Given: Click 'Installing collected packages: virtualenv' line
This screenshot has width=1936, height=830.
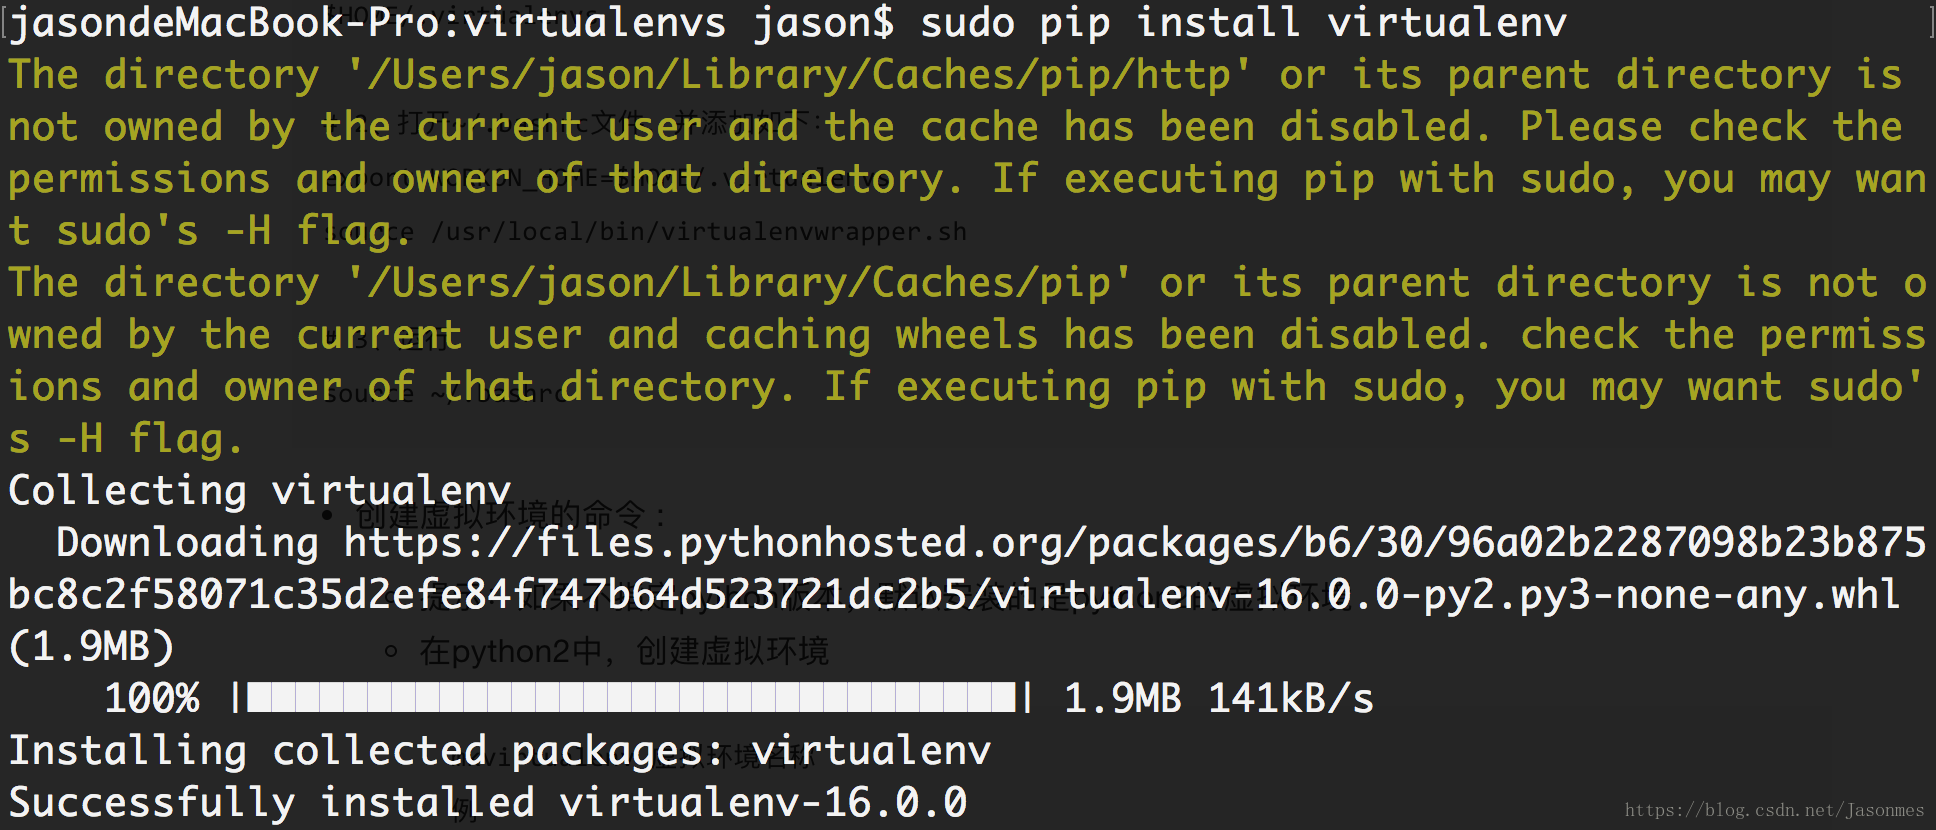Looking at the screenshot, I should click(500, 750).
